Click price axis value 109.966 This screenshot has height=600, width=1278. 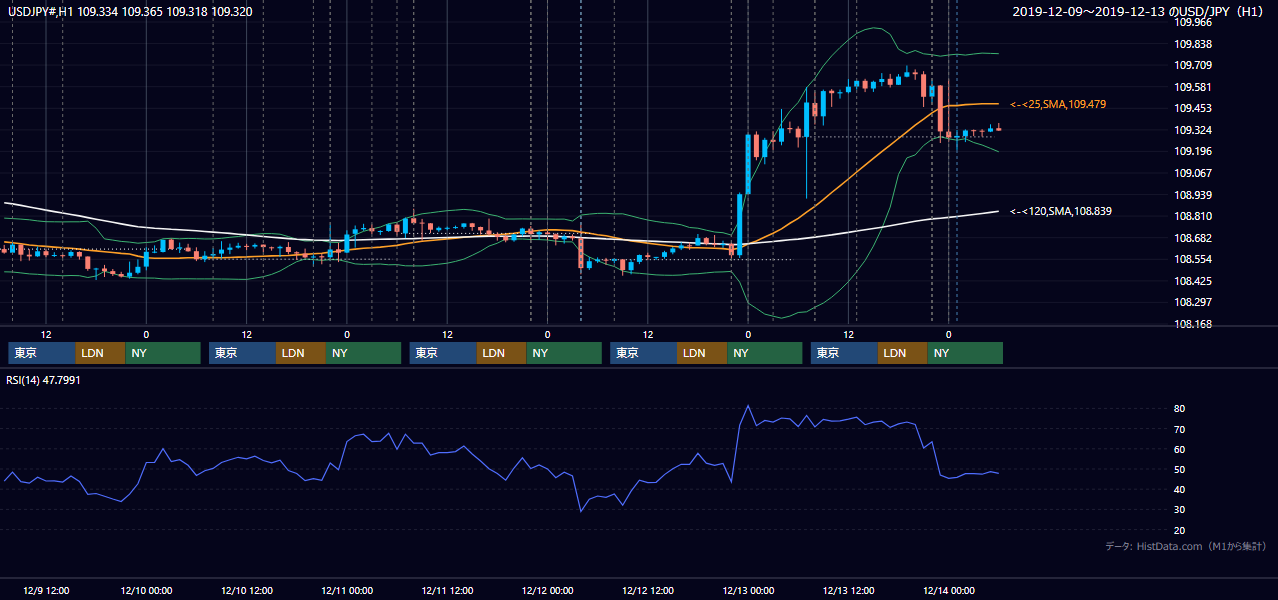click(x=1193, y=22)
